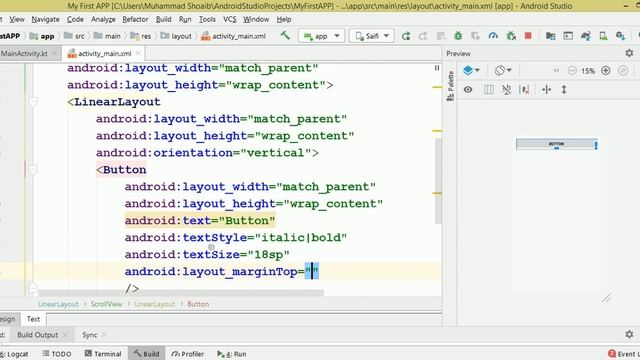Open the Refactor menu
Screen dimensions: 640x360
135,19
